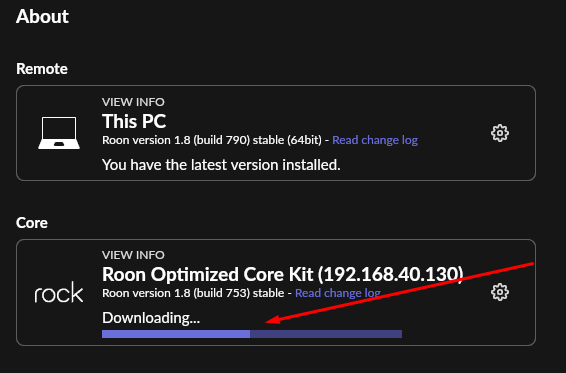Click the About page heading

[x=42, y=17]
